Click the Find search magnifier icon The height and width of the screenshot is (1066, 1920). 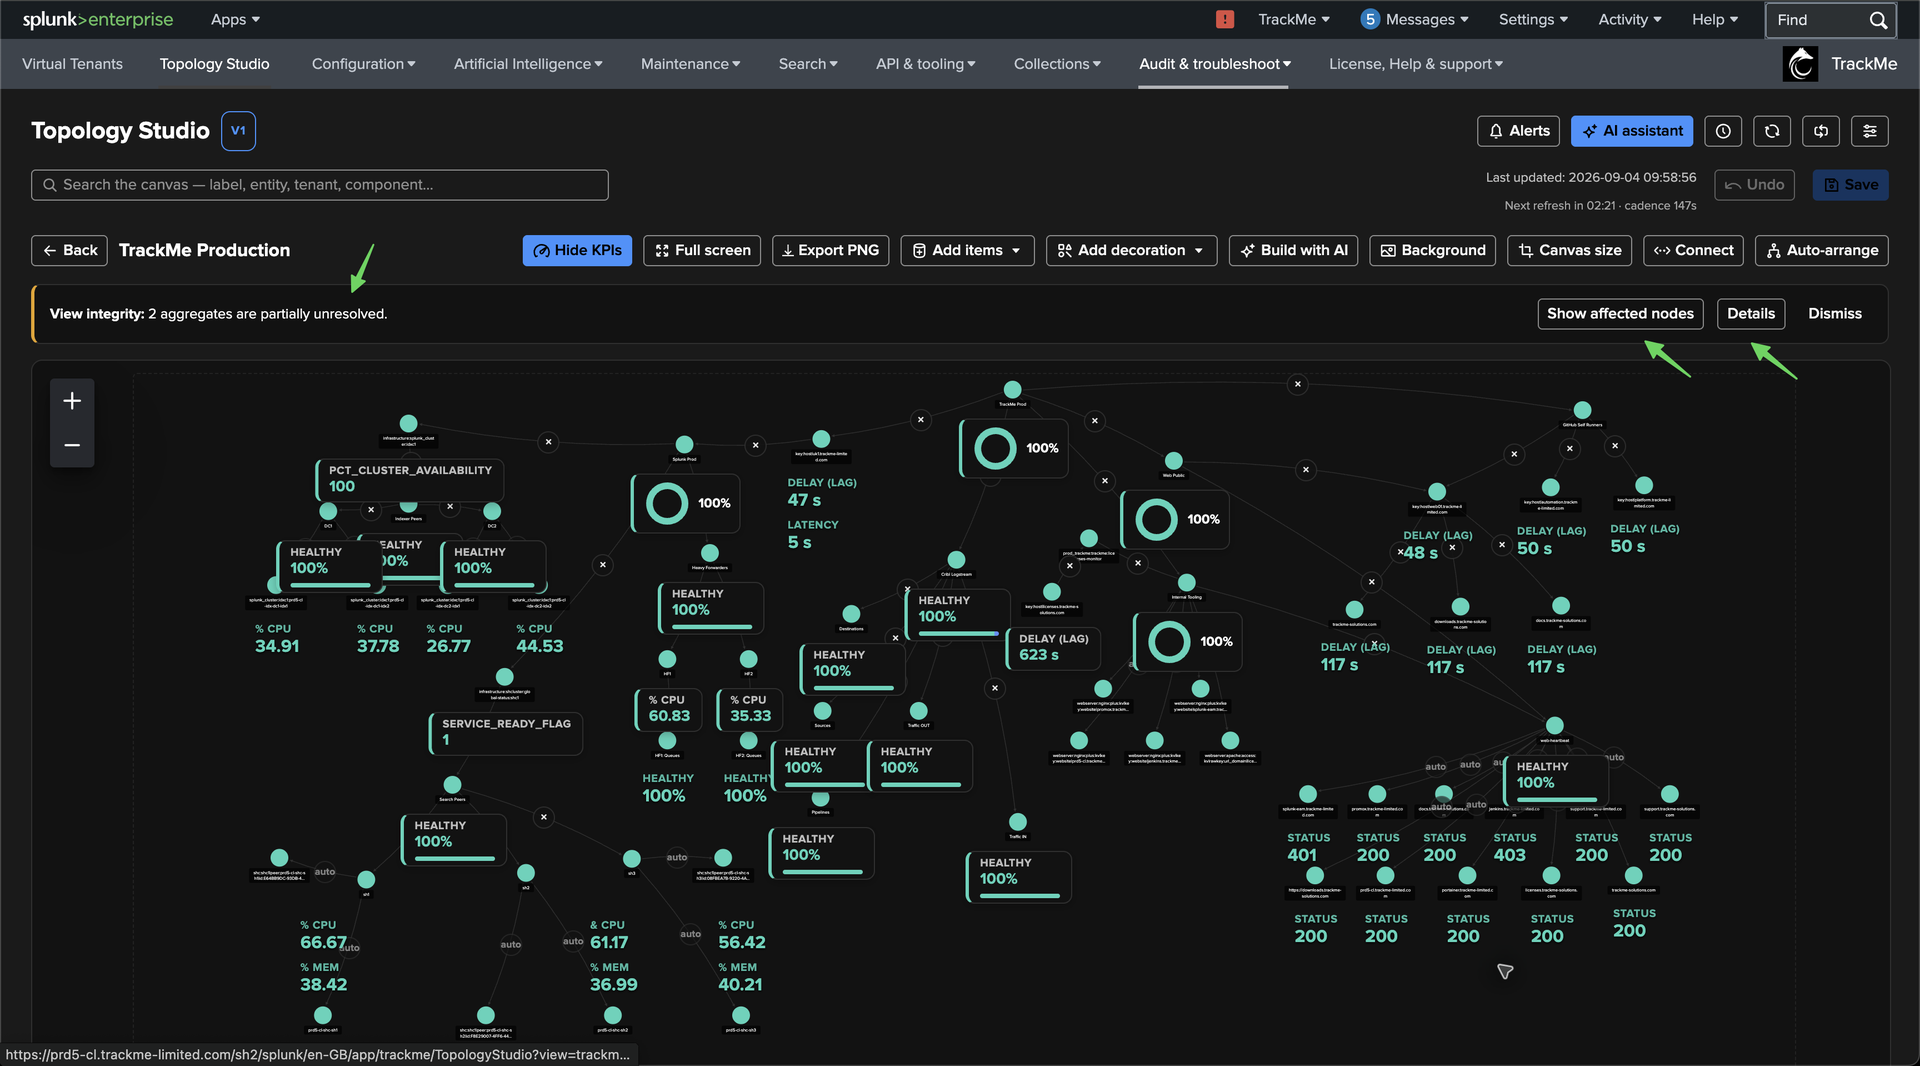(x=1878, y=20)
